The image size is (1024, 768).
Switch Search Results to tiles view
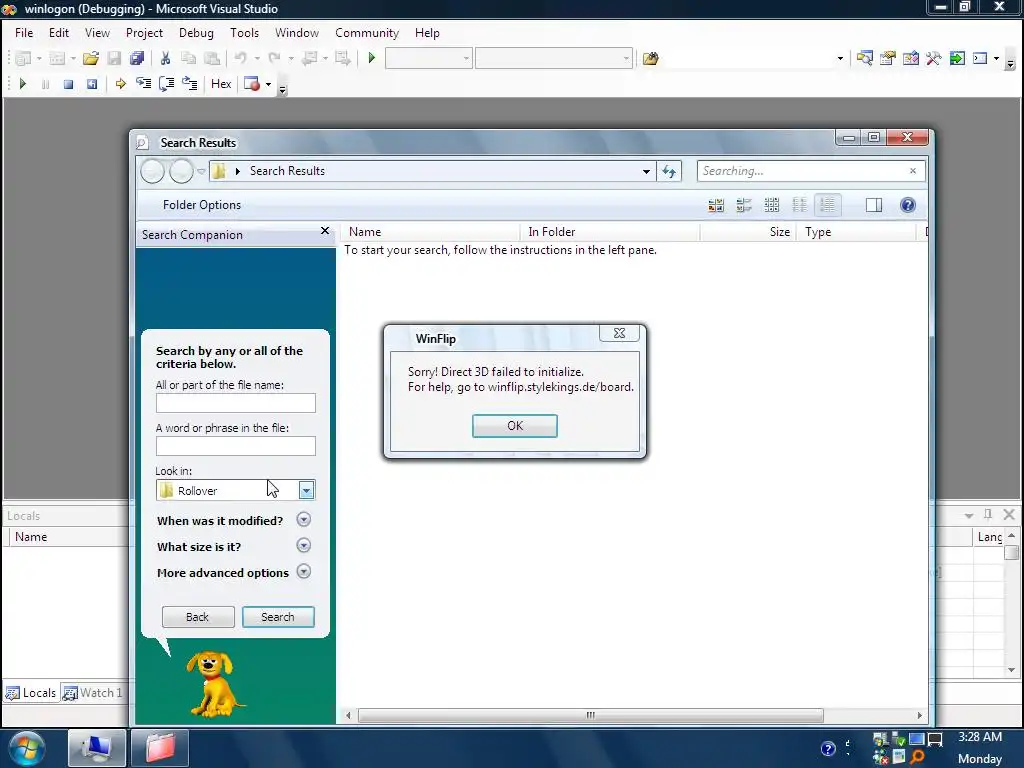point(744,205)
